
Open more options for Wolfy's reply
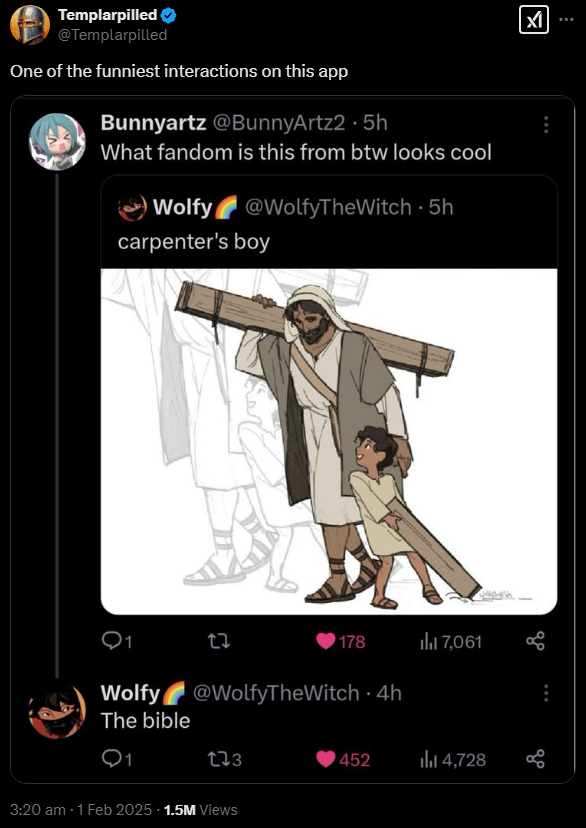pos(546,693)
